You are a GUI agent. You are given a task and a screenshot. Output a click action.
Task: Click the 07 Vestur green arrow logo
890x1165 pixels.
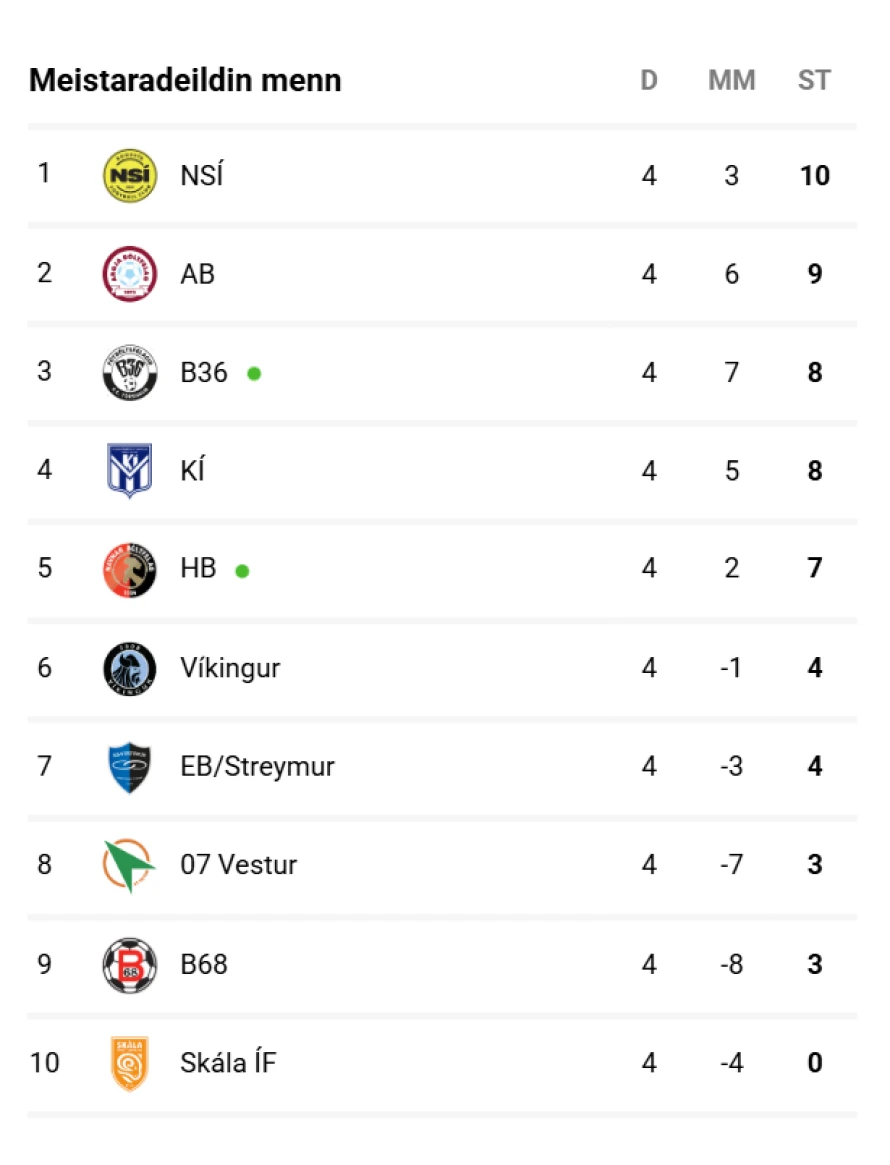tap(130, 865)
